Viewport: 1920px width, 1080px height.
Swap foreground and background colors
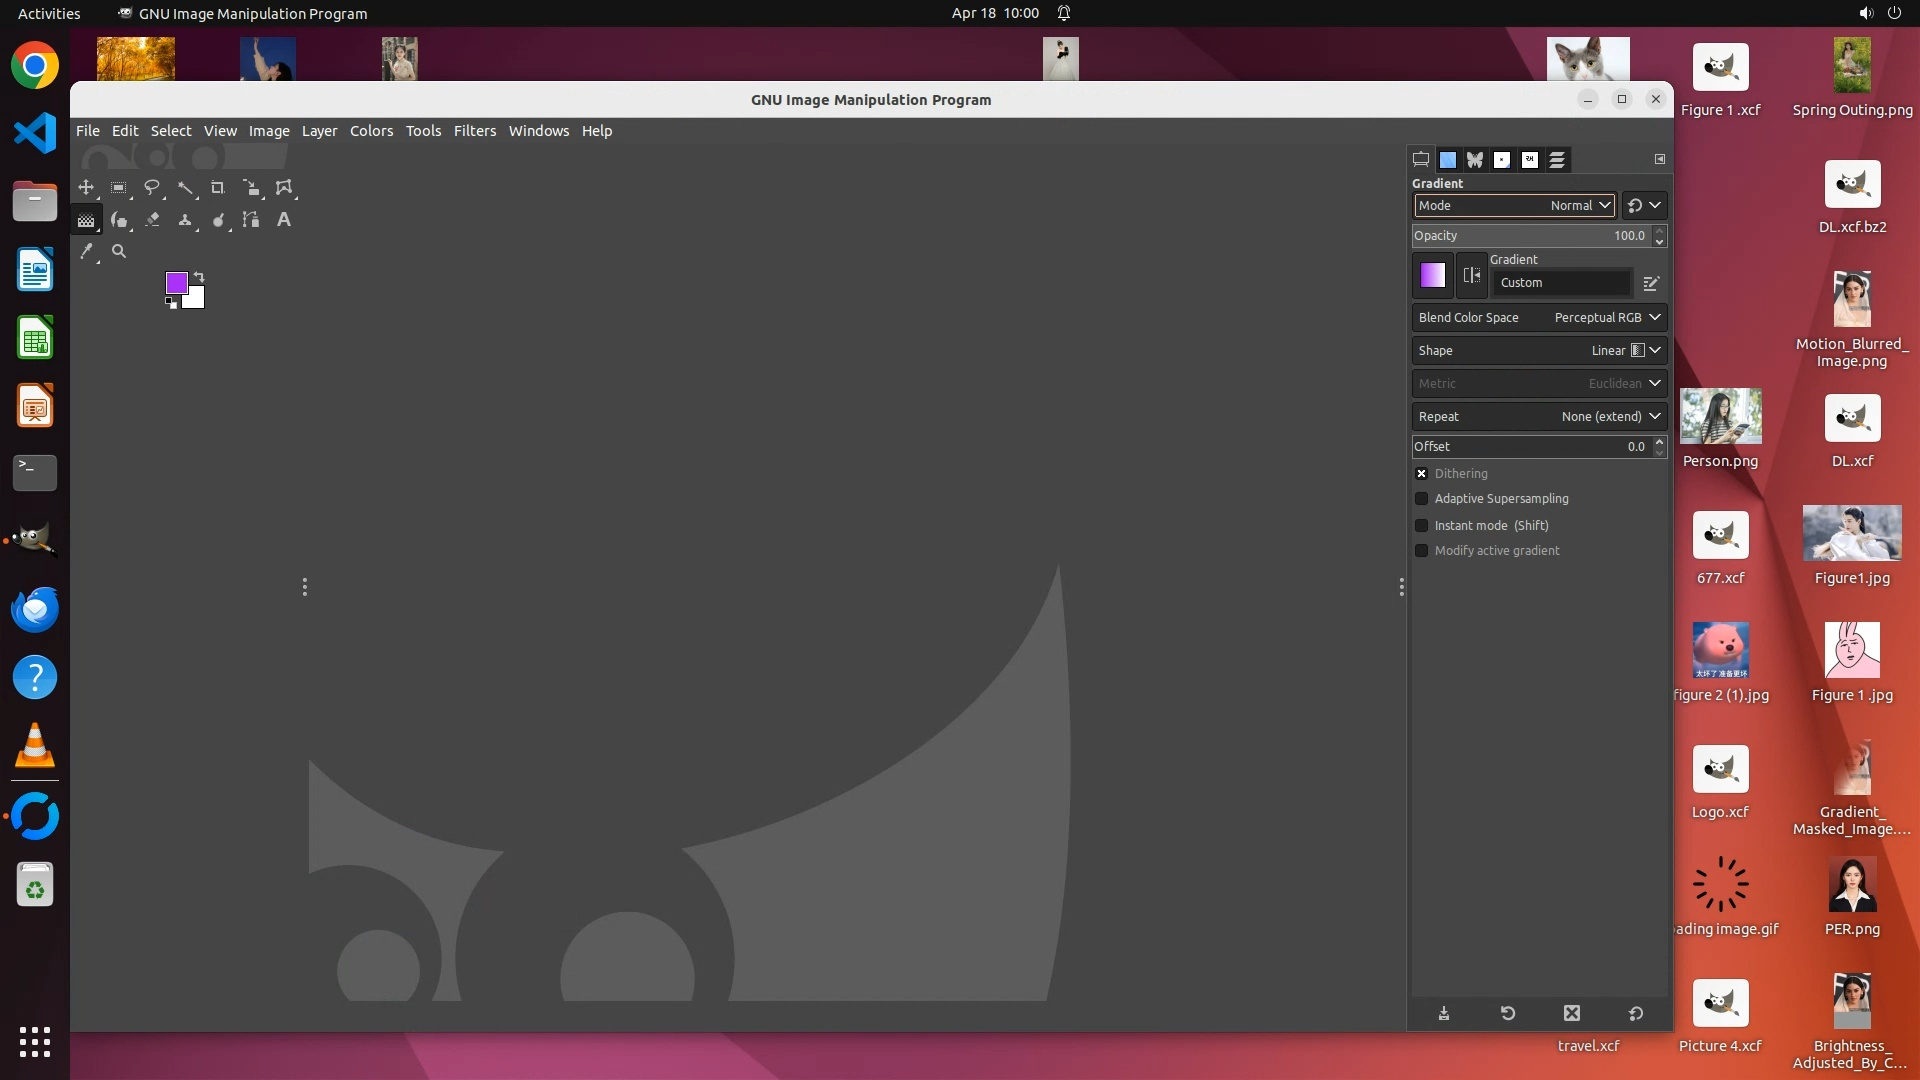pos(199,277)
